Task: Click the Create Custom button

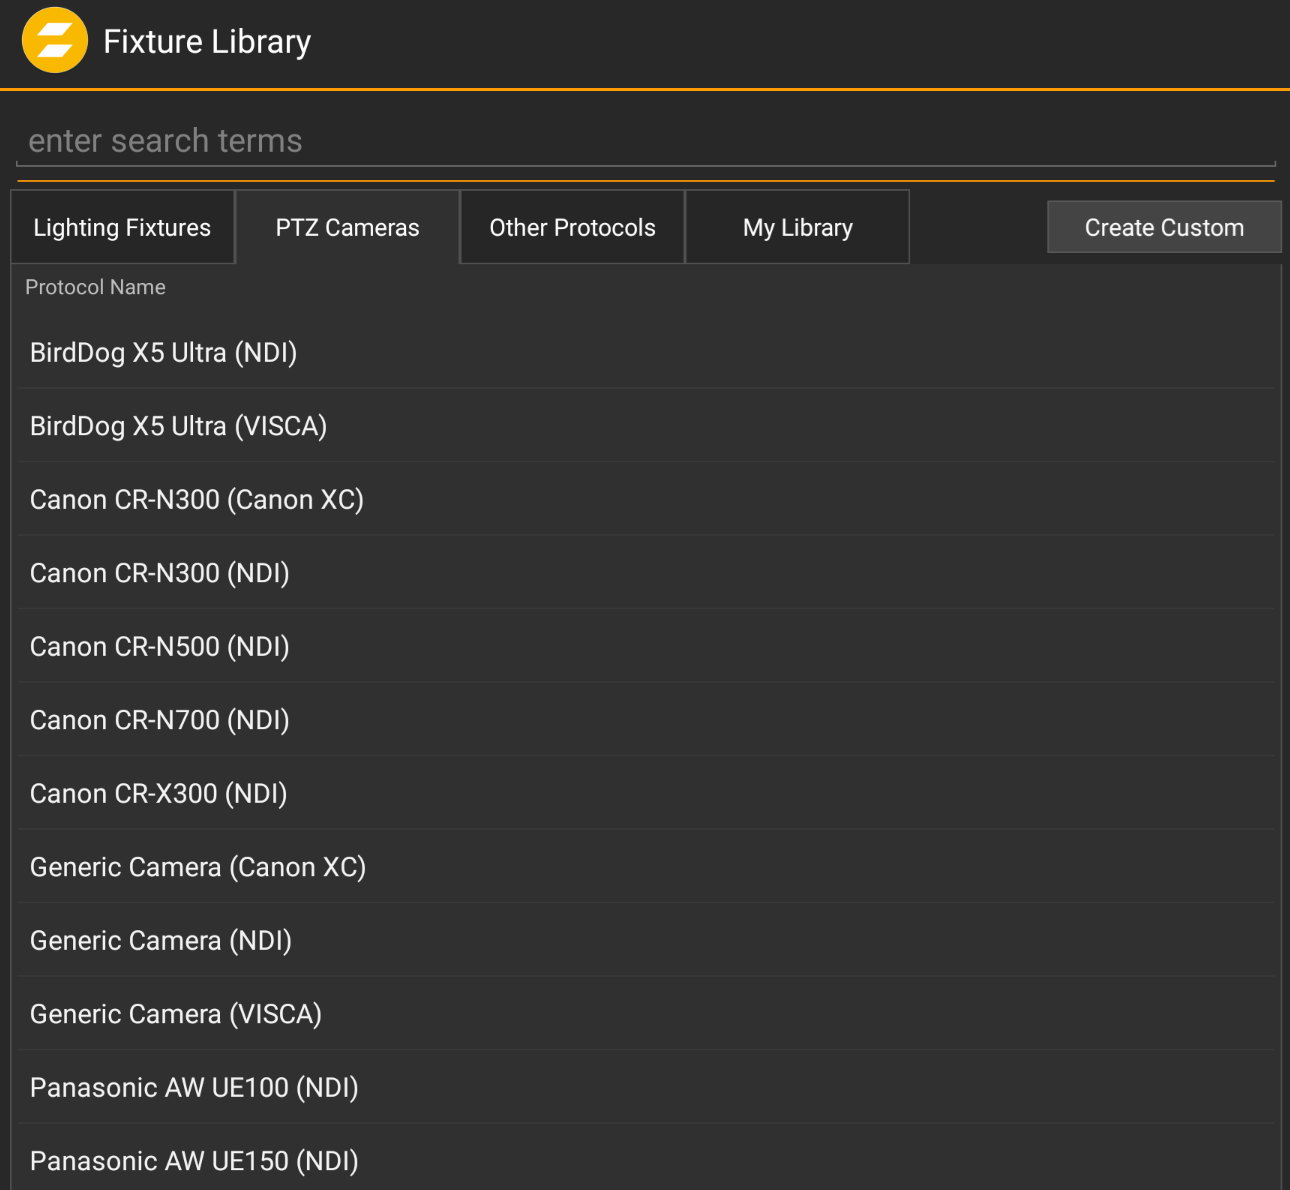Action: [x=1164, y=227]
